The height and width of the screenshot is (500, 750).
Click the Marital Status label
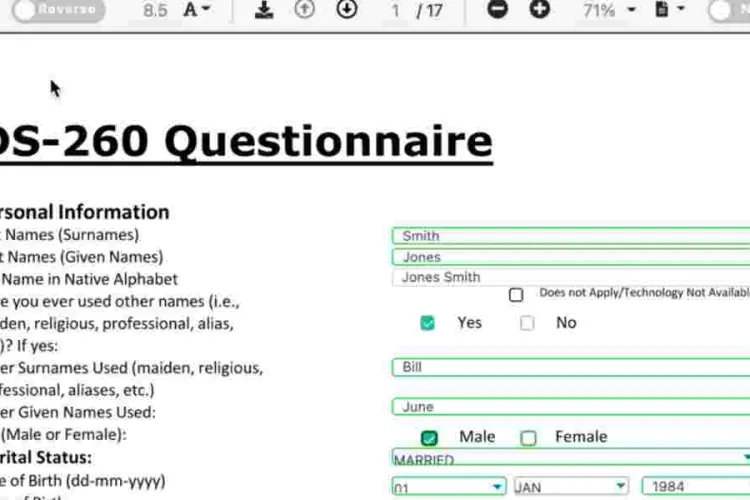pyautogui.click(x=46, y=457)
